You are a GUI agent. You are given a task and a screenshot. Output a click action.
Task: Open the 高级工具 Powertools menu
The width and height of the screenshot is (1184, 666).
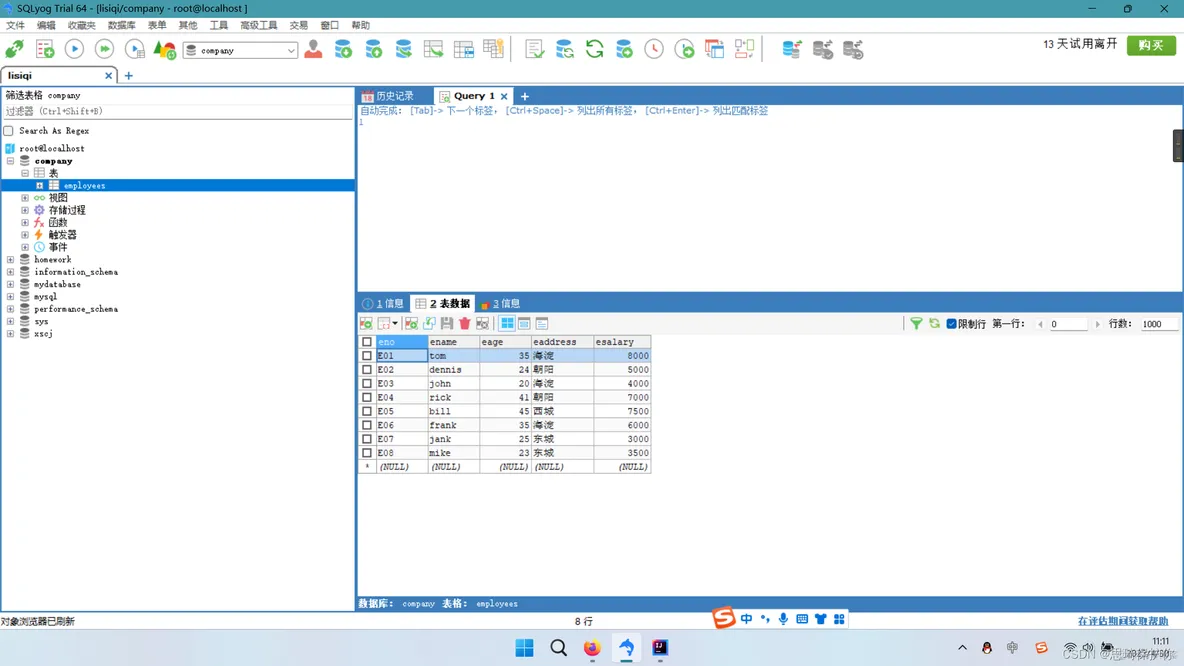pos(258,26)
